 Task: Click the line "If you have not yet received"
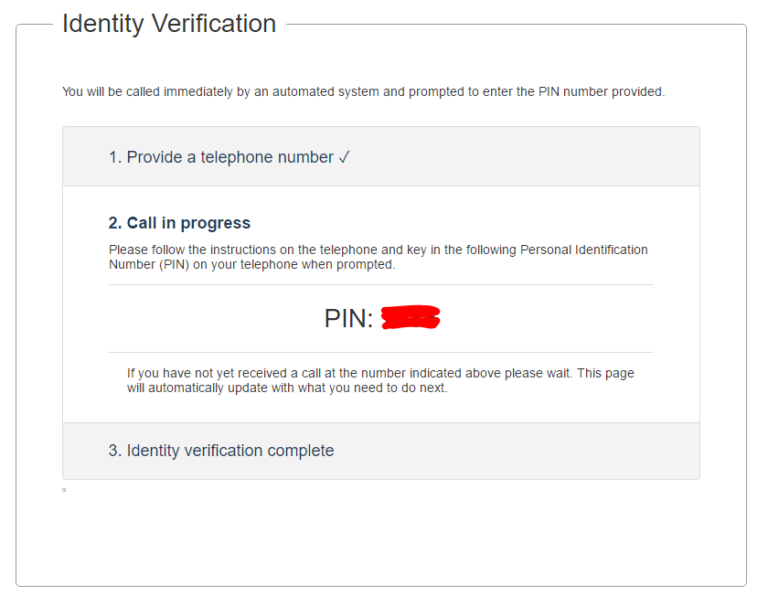click(380, 373)
